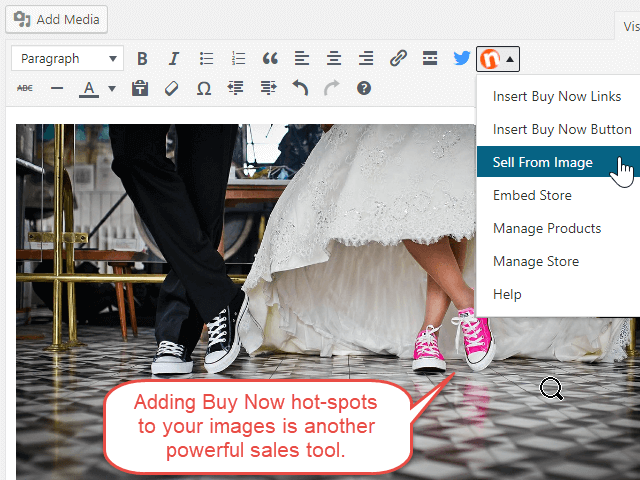Click Paste as text clipboard icon
The width and height of the screenshot is (640, 480).
pos(140,88)
